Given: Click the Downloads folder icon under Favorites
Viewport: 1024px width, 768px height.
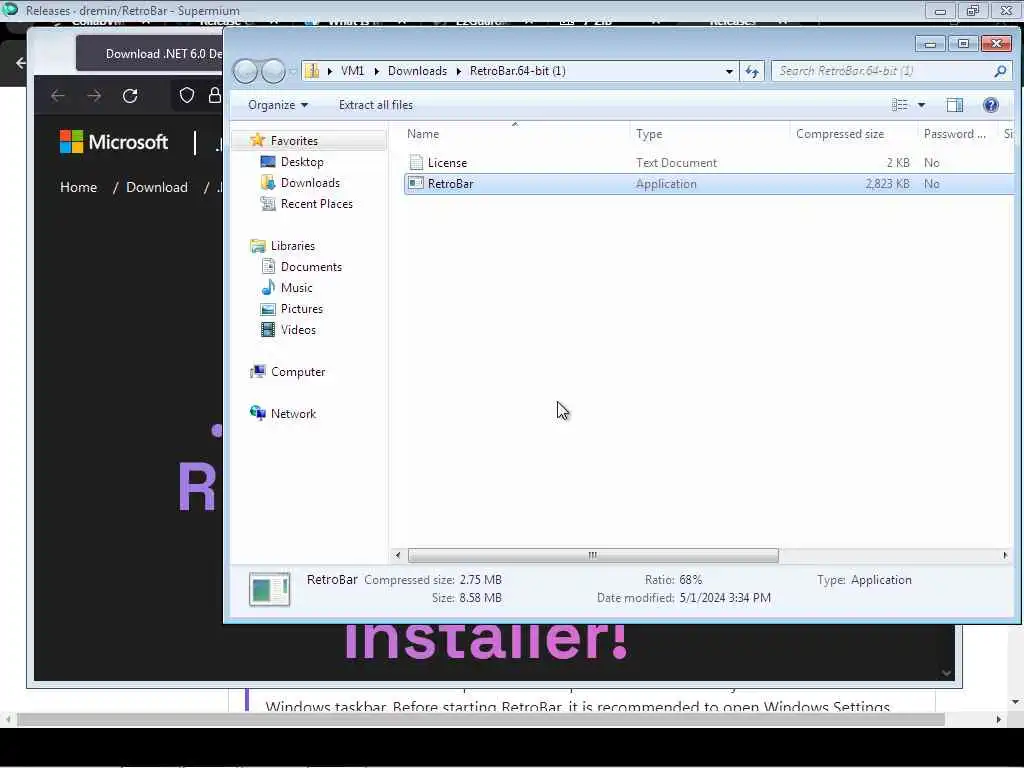Looking at the screenshot, I should (268, 182).
